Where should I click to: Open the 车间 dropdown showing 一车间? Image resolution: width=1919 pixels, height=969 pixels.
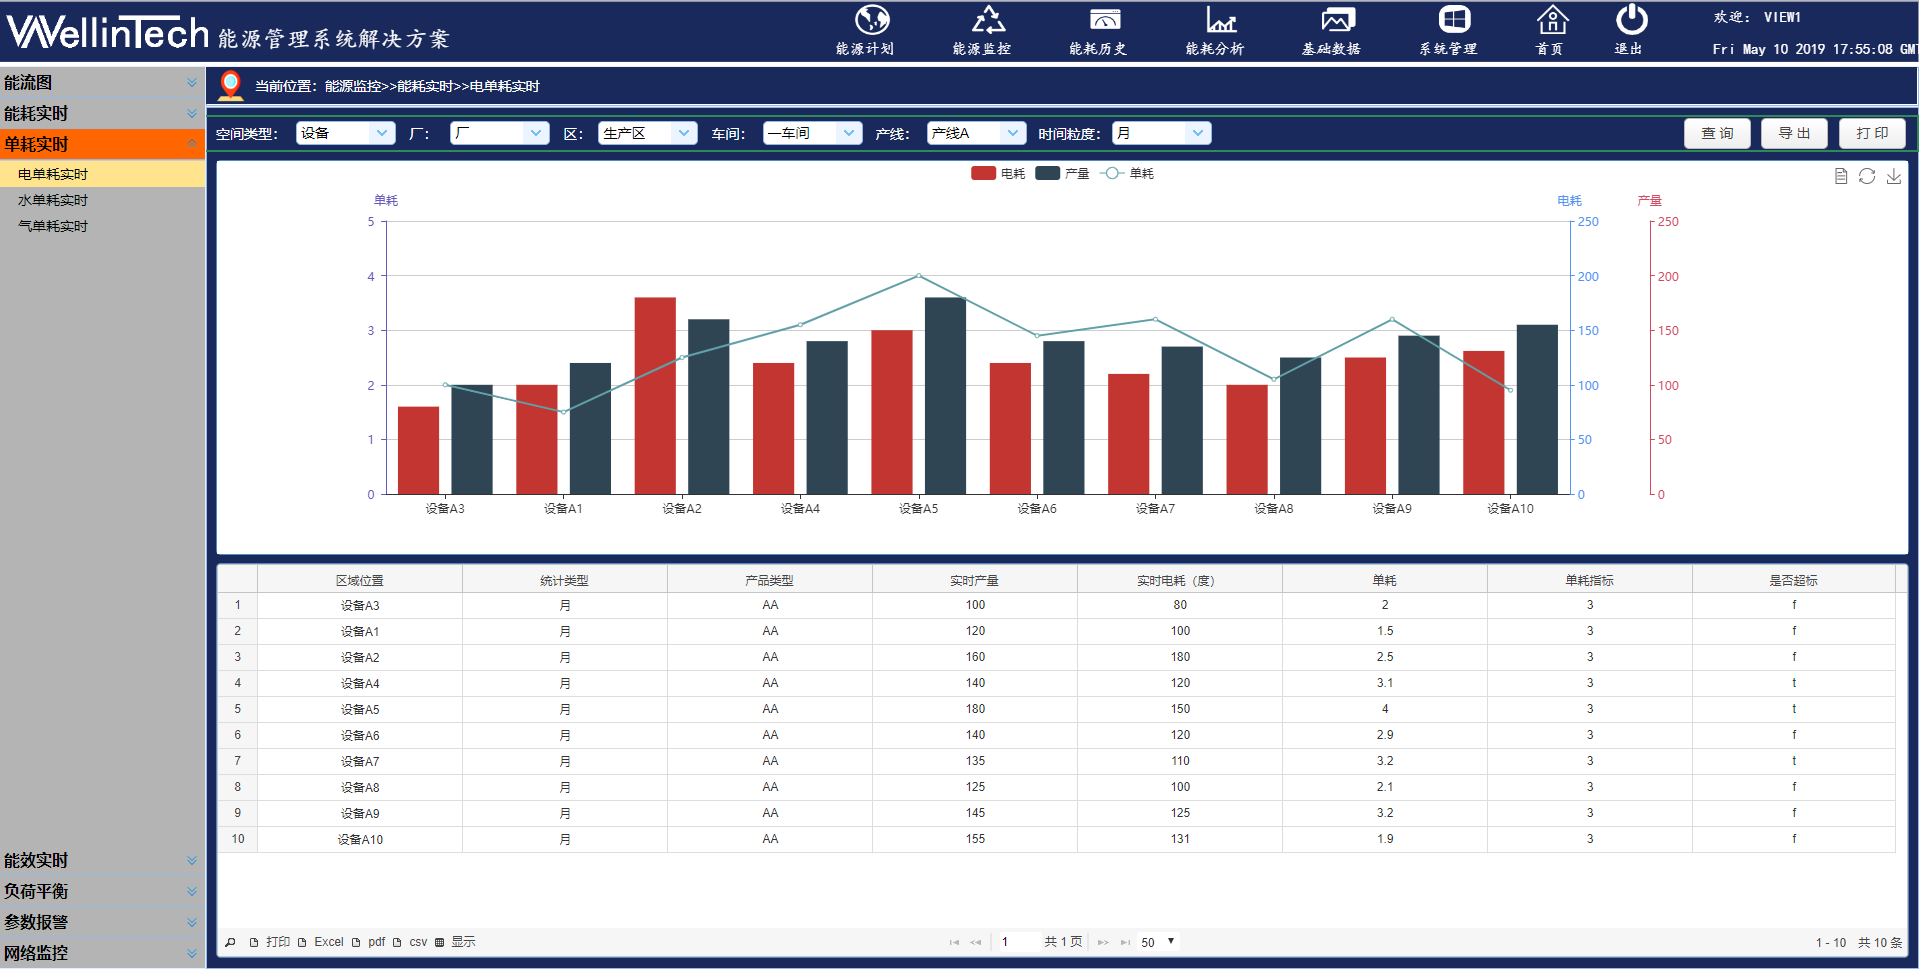[813, 133]
